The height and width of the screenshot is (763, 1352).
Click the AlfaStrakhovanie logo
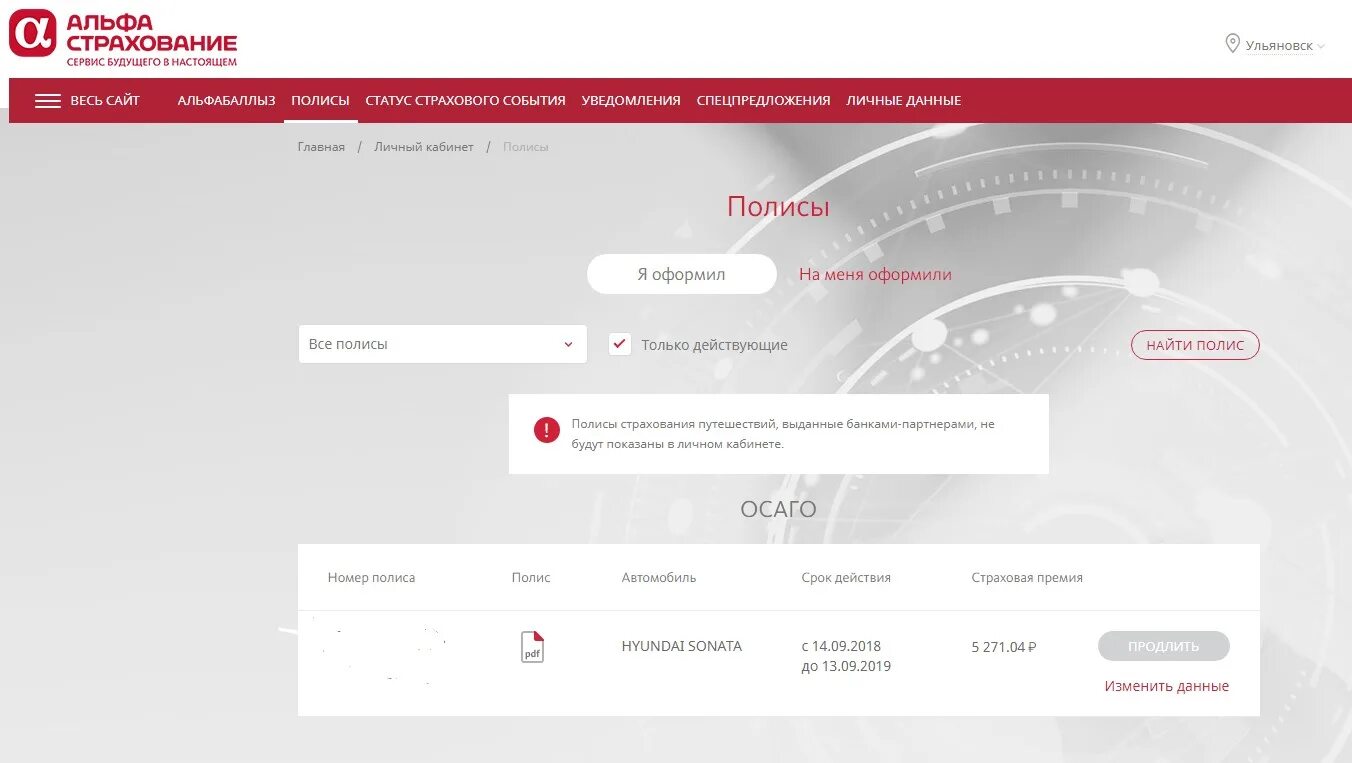pos(123,39)
